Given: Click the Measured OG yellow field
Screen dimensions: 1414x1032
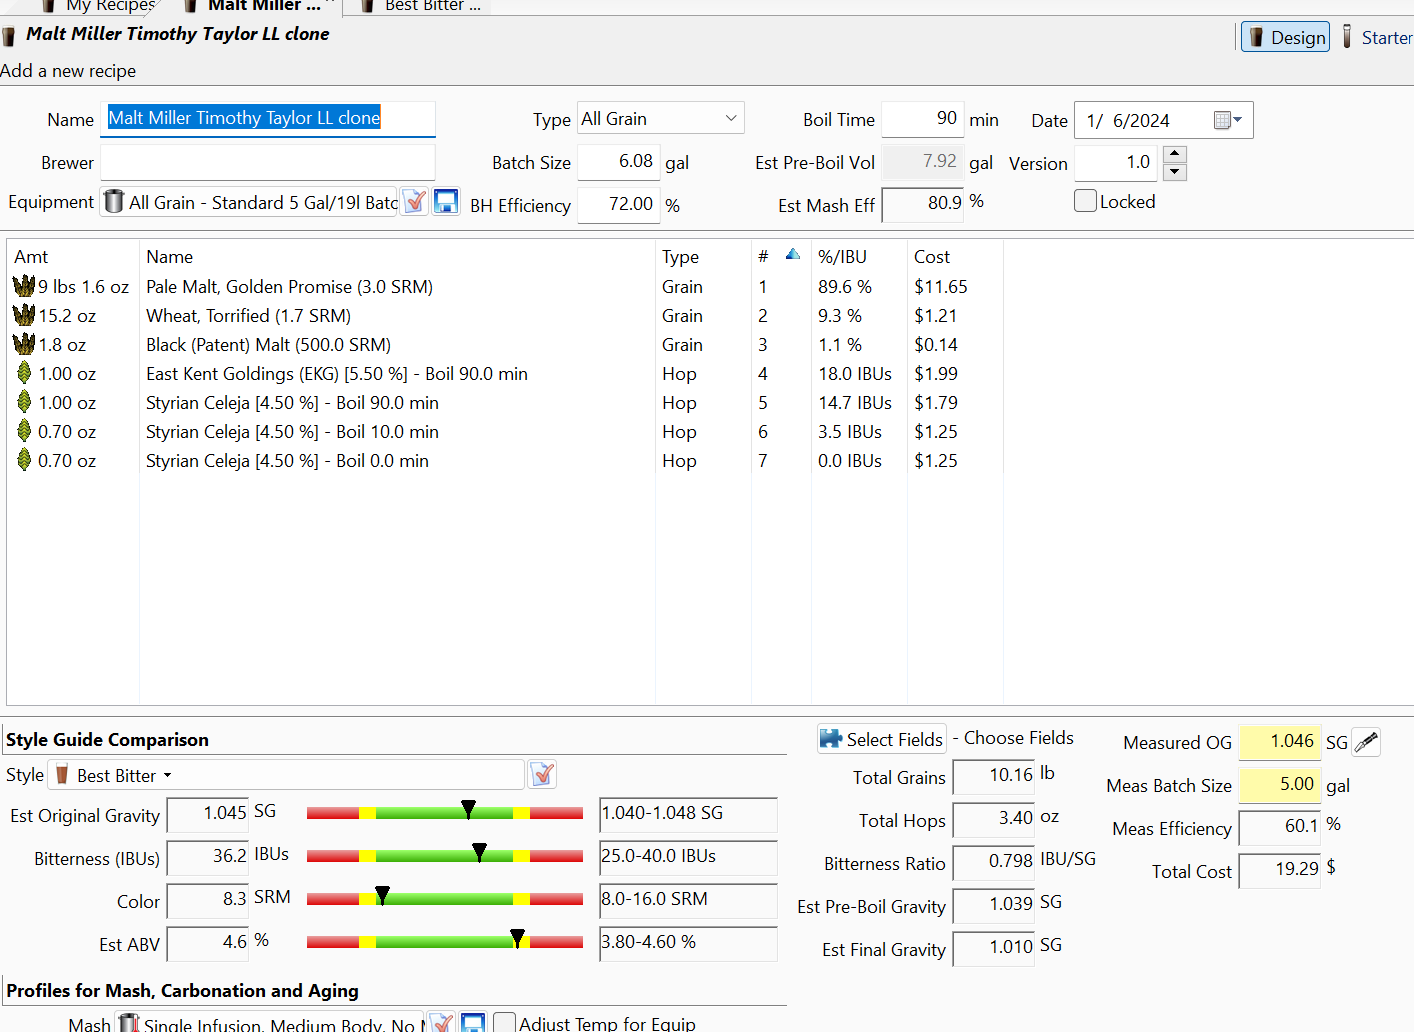Looking at the screenshot, I should [x=1279, y=742].
